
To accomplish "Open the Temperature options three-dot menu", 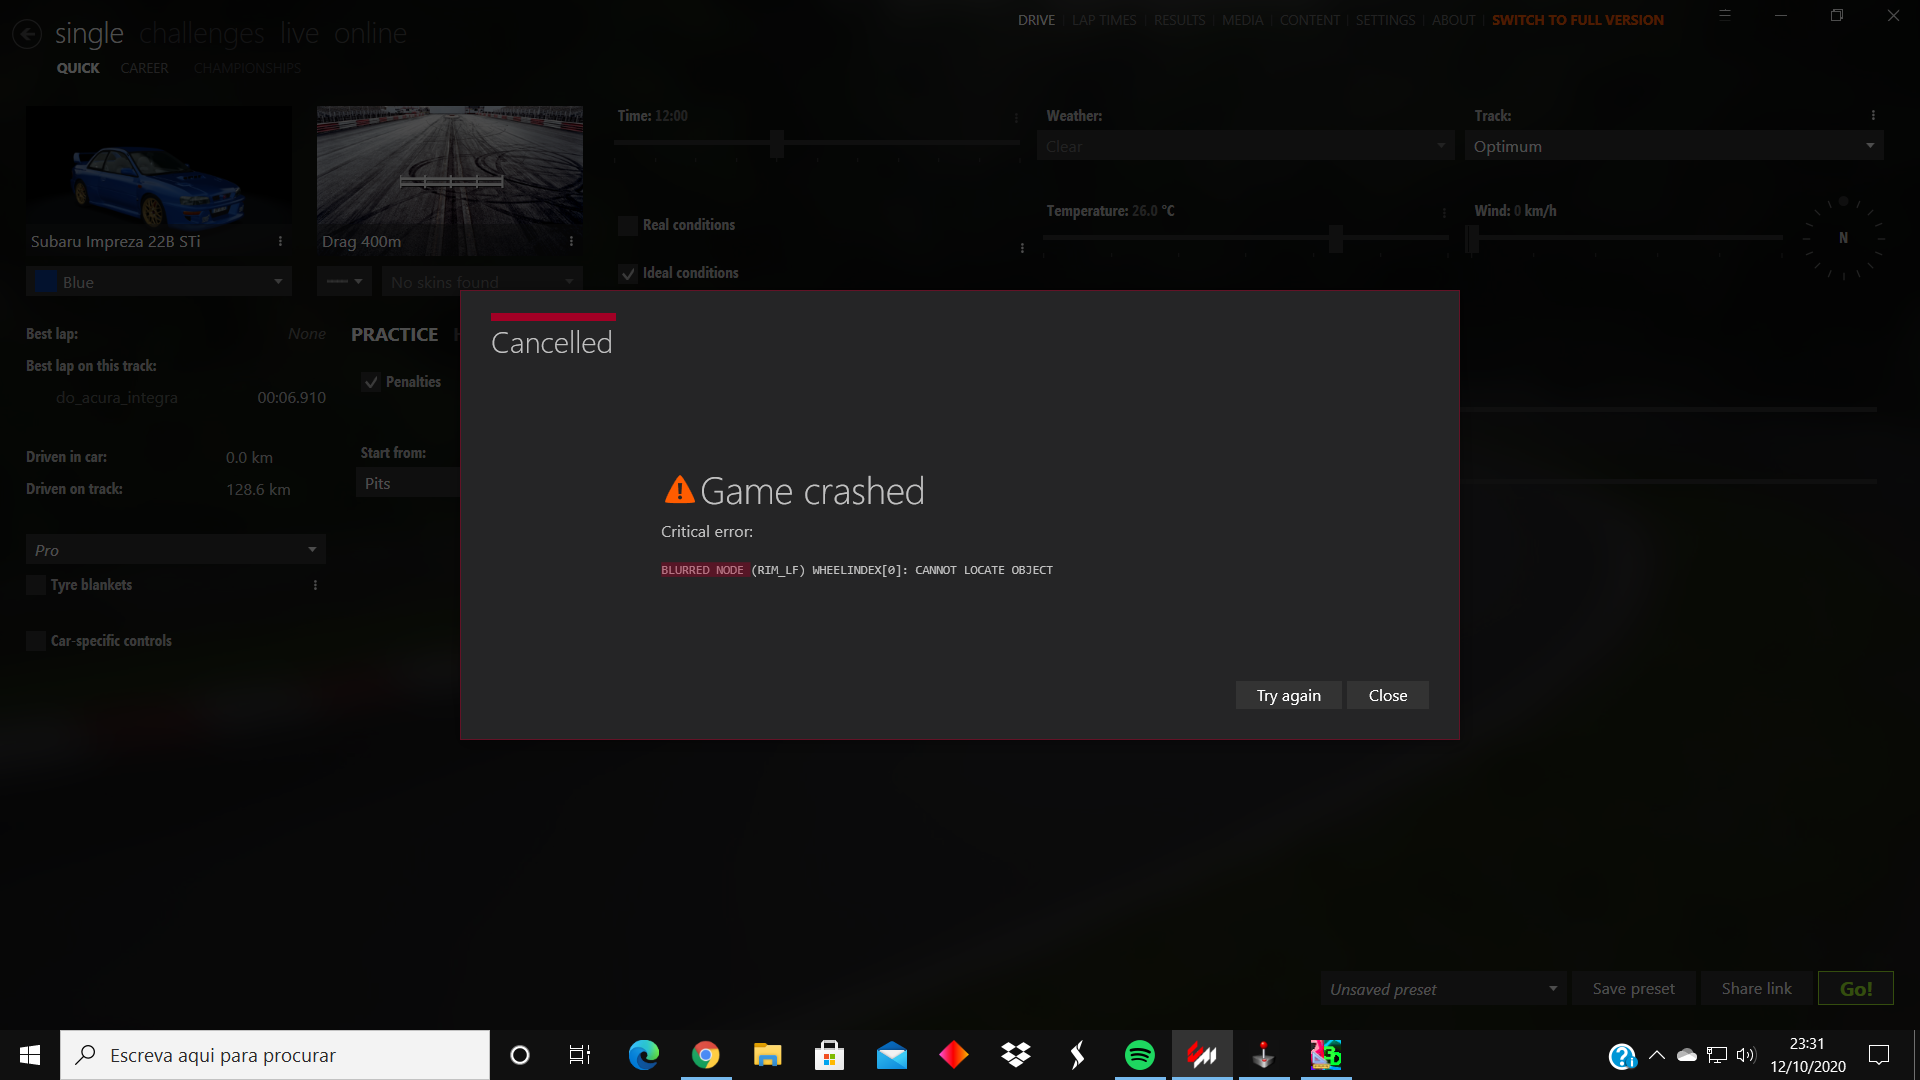I will click(1444, 212).
